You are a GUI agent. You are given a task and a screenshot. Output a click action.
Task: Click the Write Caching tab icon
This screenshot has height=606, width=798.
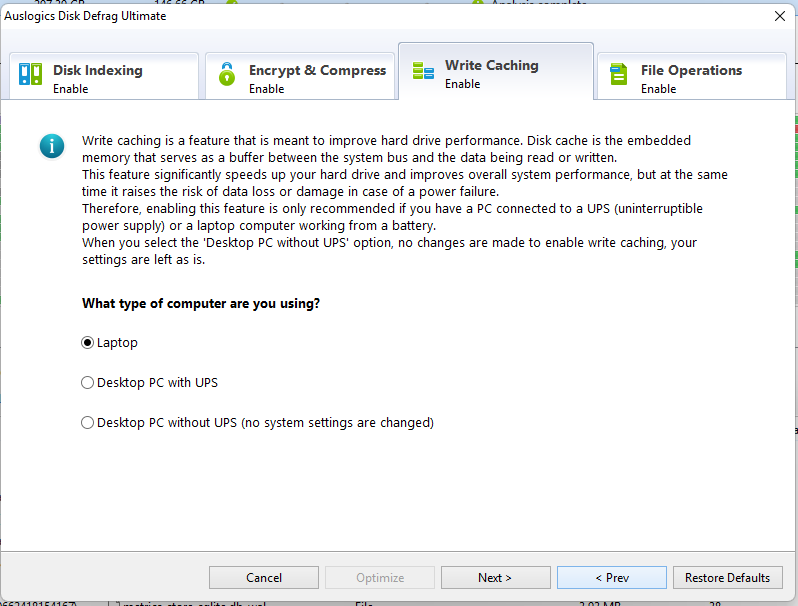[423, 71]
